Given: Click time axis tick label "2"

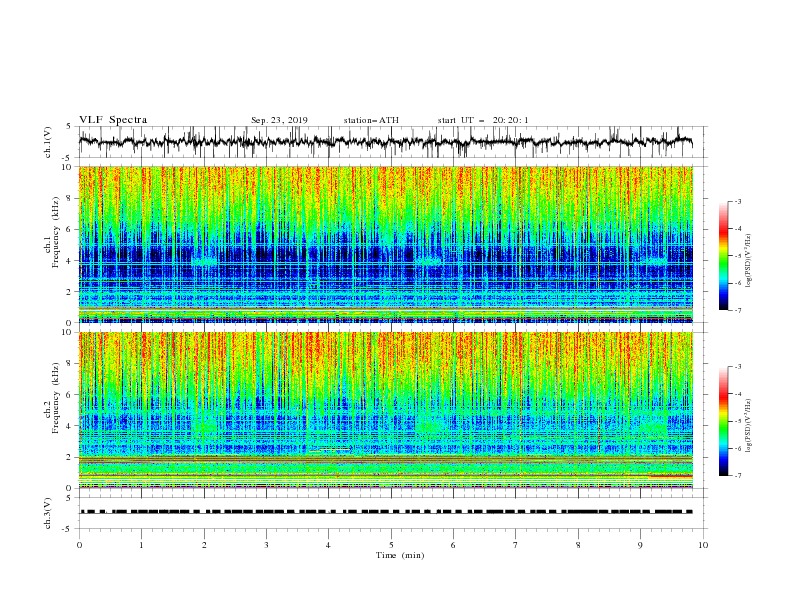Looking at the screenshot, I should (204, 545).
